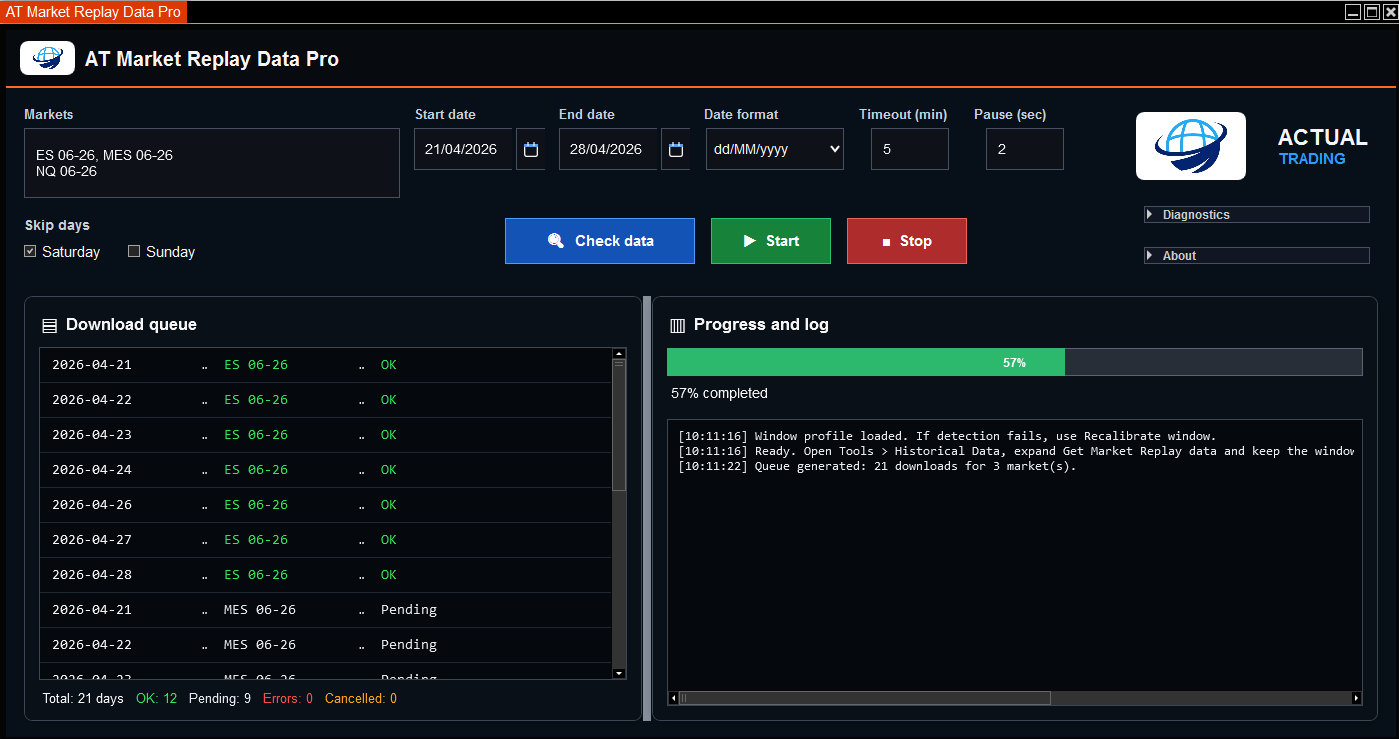Click the download queue scroll down arrow
This screenshot has width=1399, height=739.
619,673
